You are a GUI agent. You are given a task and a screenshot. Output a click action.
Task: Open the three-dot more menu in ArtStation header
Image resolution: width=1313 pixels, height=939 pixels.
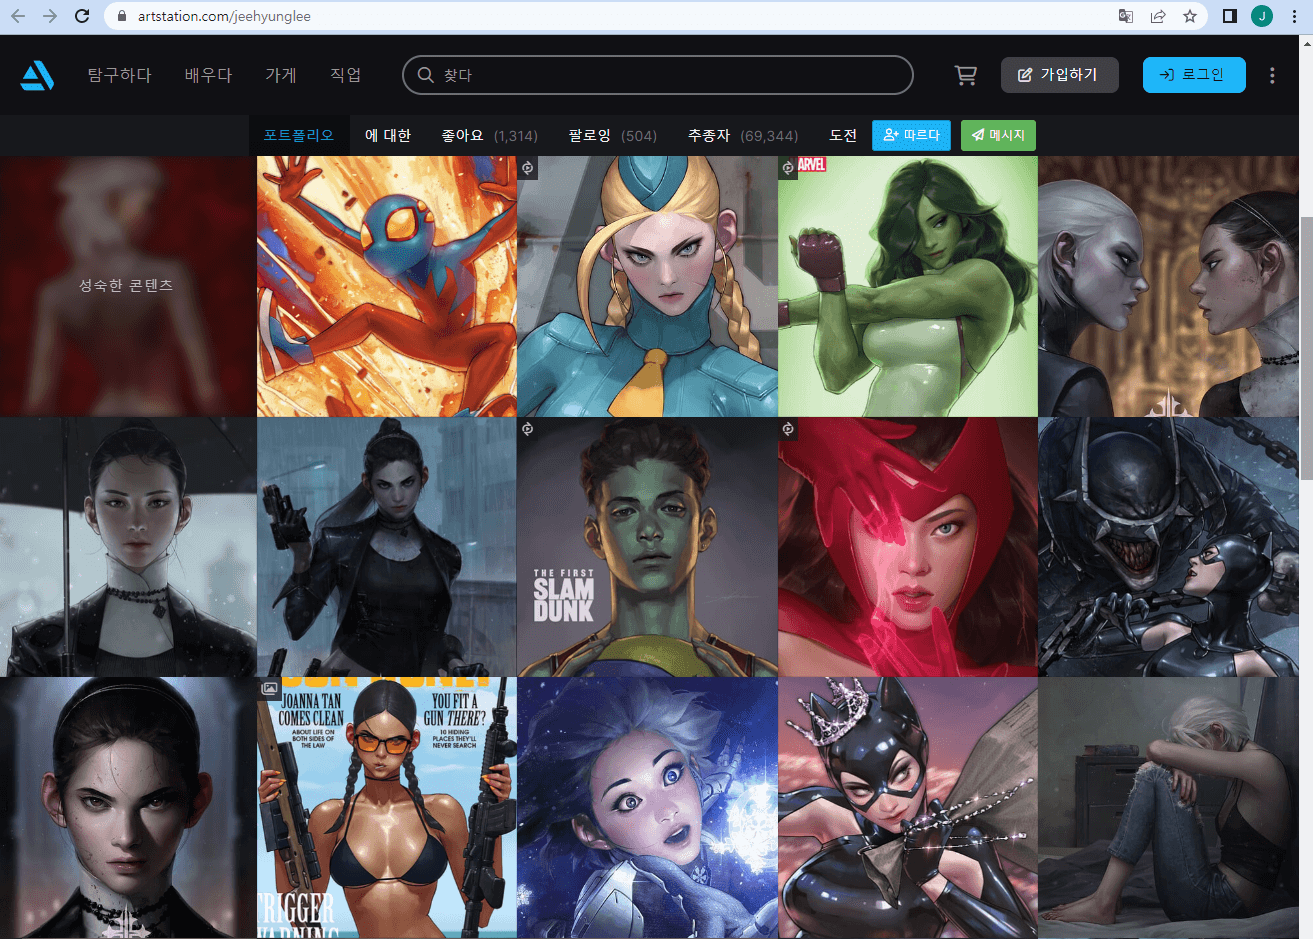coord(1272,75)
